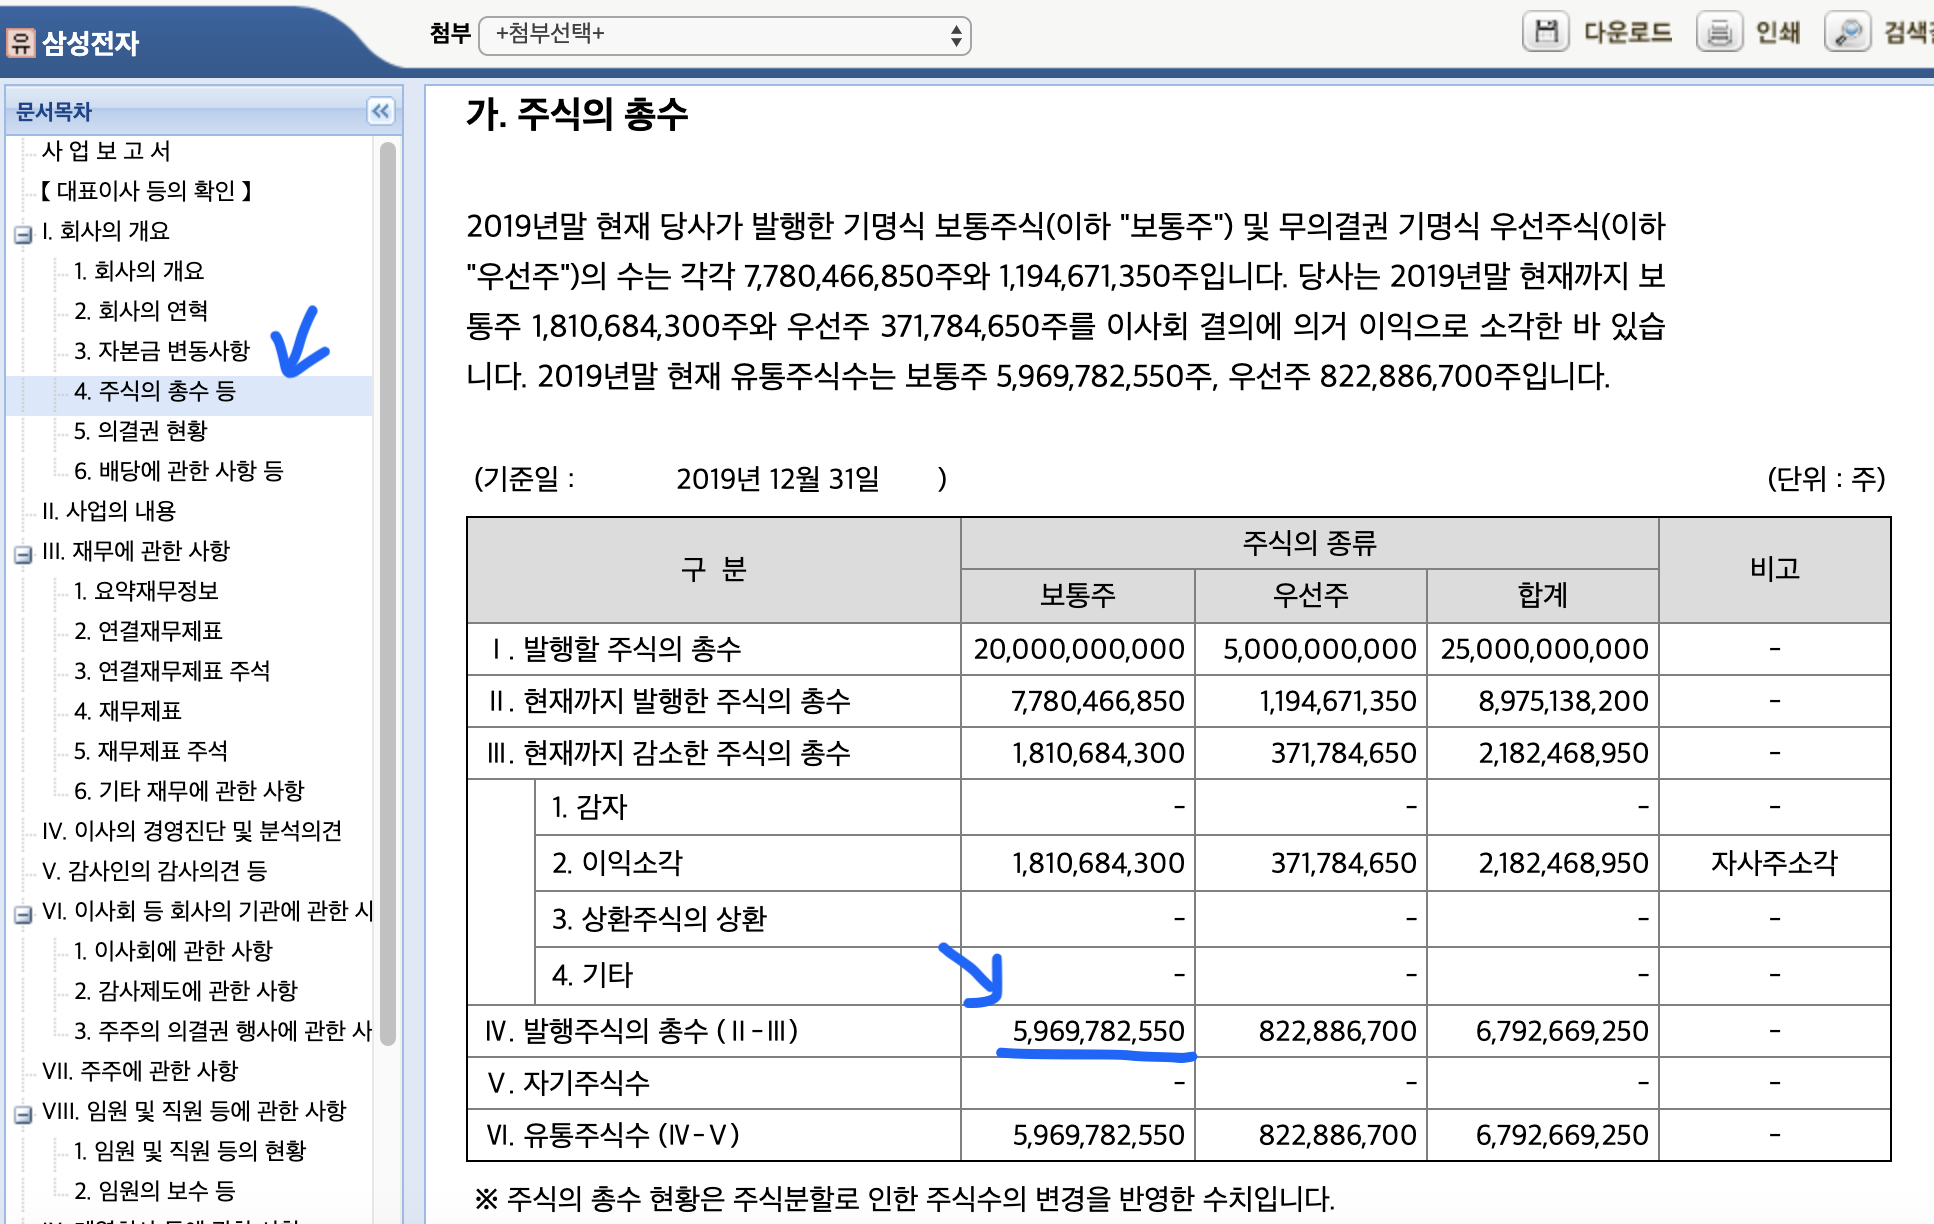Open 1. 회사의 개요 subsection
Viewport: 1934px width, 1224px height.
coord(139,271)
